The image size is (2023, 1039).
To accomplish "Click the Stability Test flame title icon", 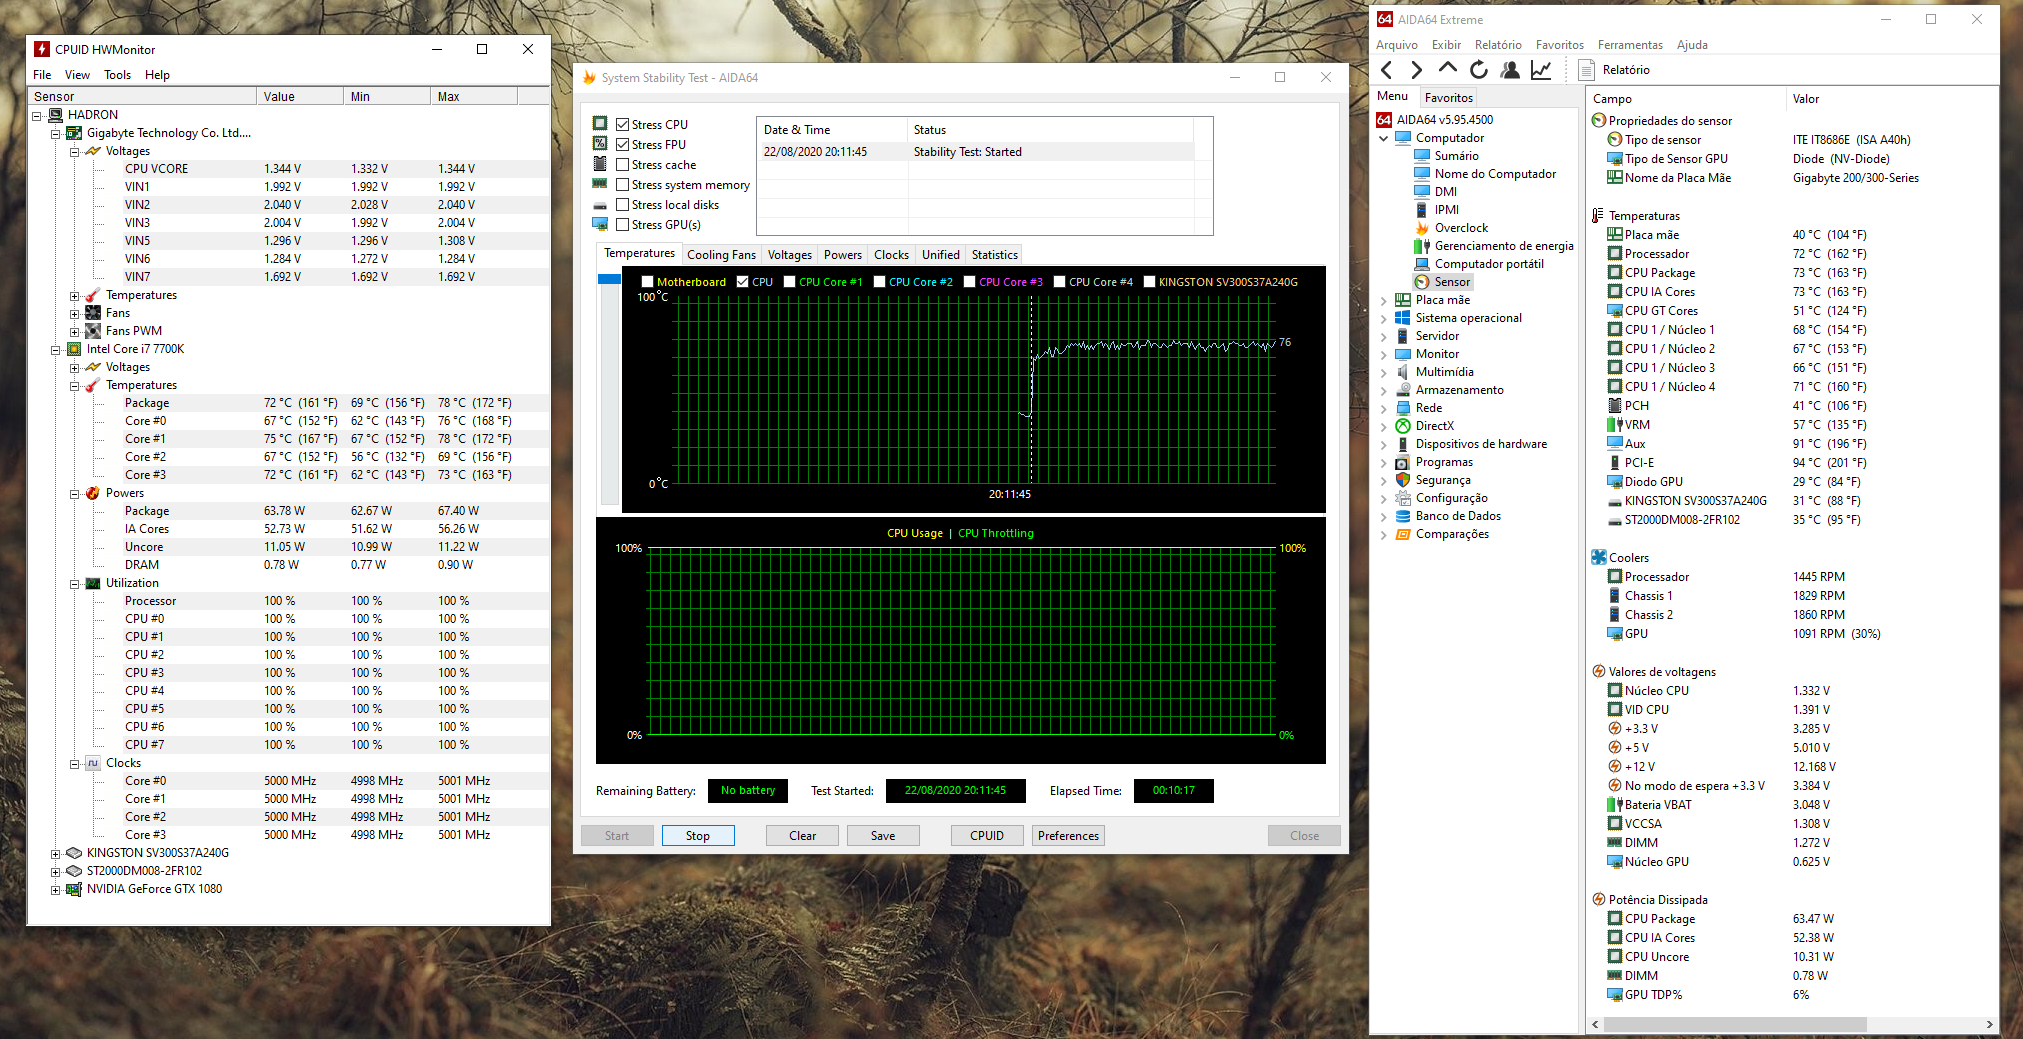I will coord(590,78).
